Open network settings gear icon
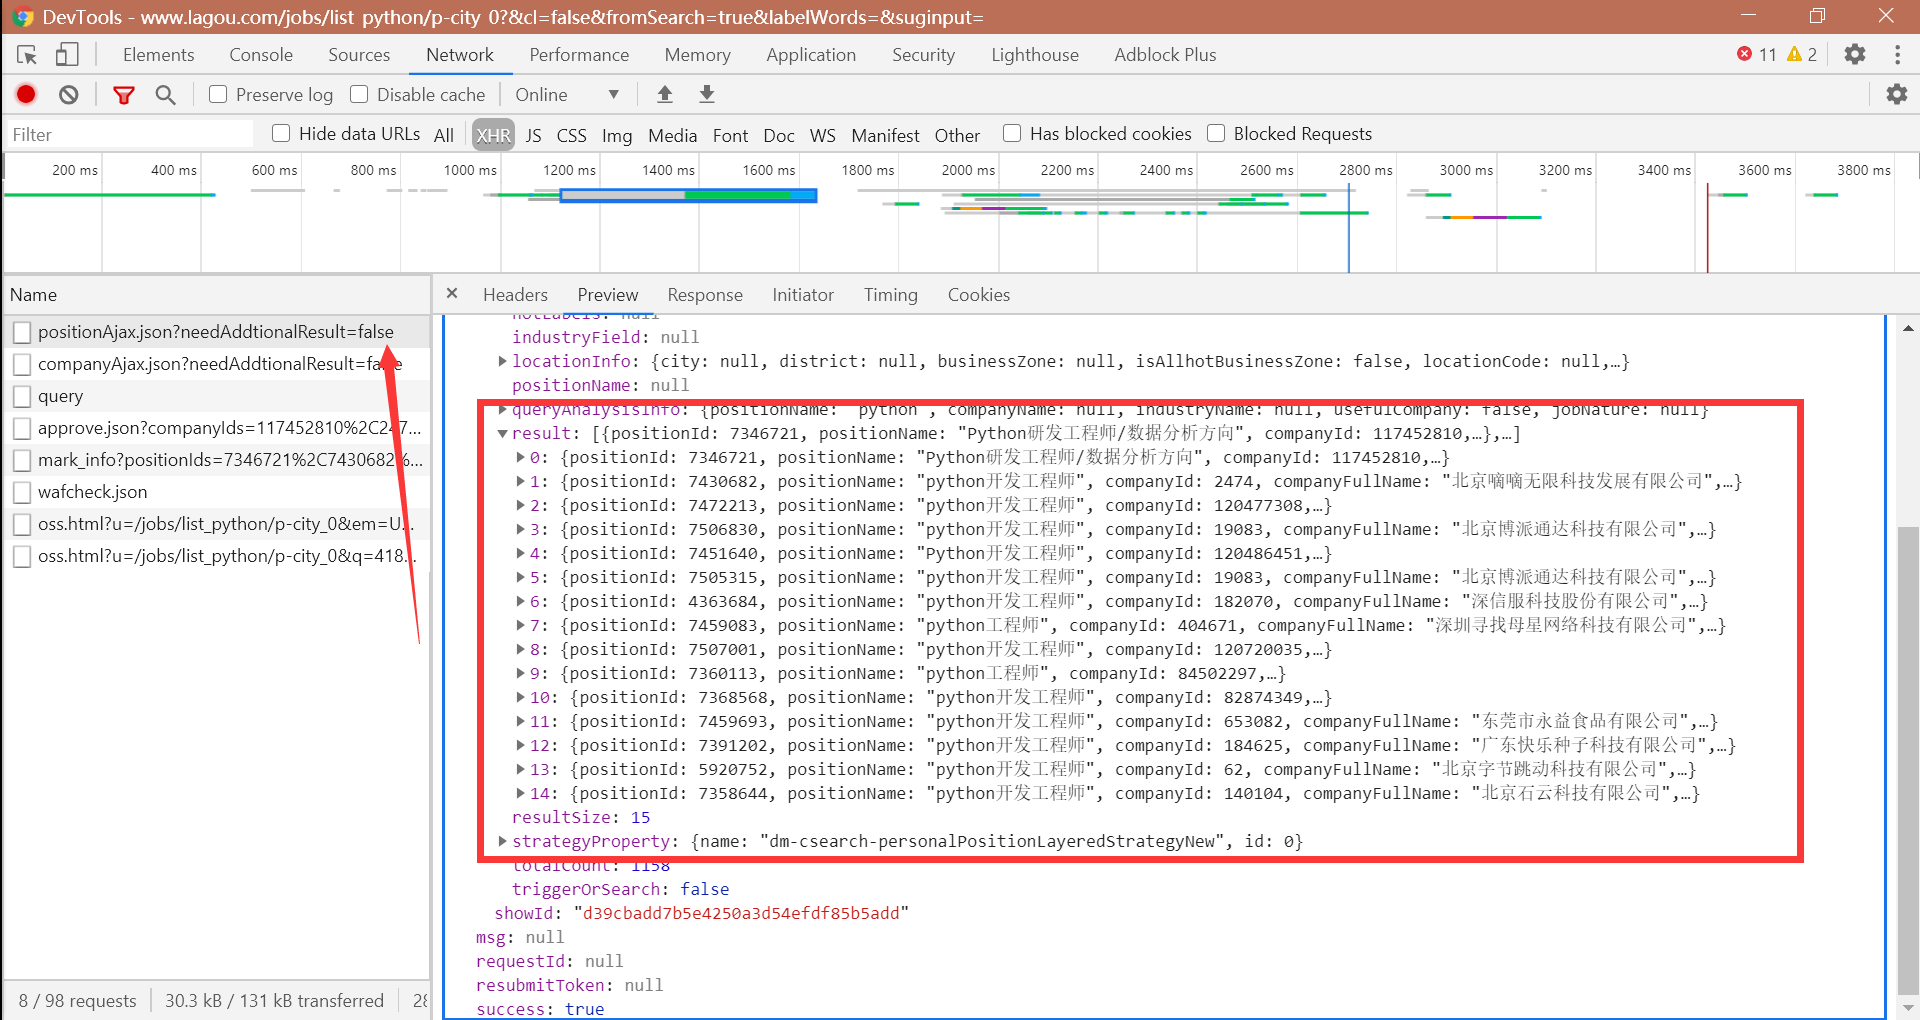This screenshot has width=1920, height=1020. coord(1896,95)
